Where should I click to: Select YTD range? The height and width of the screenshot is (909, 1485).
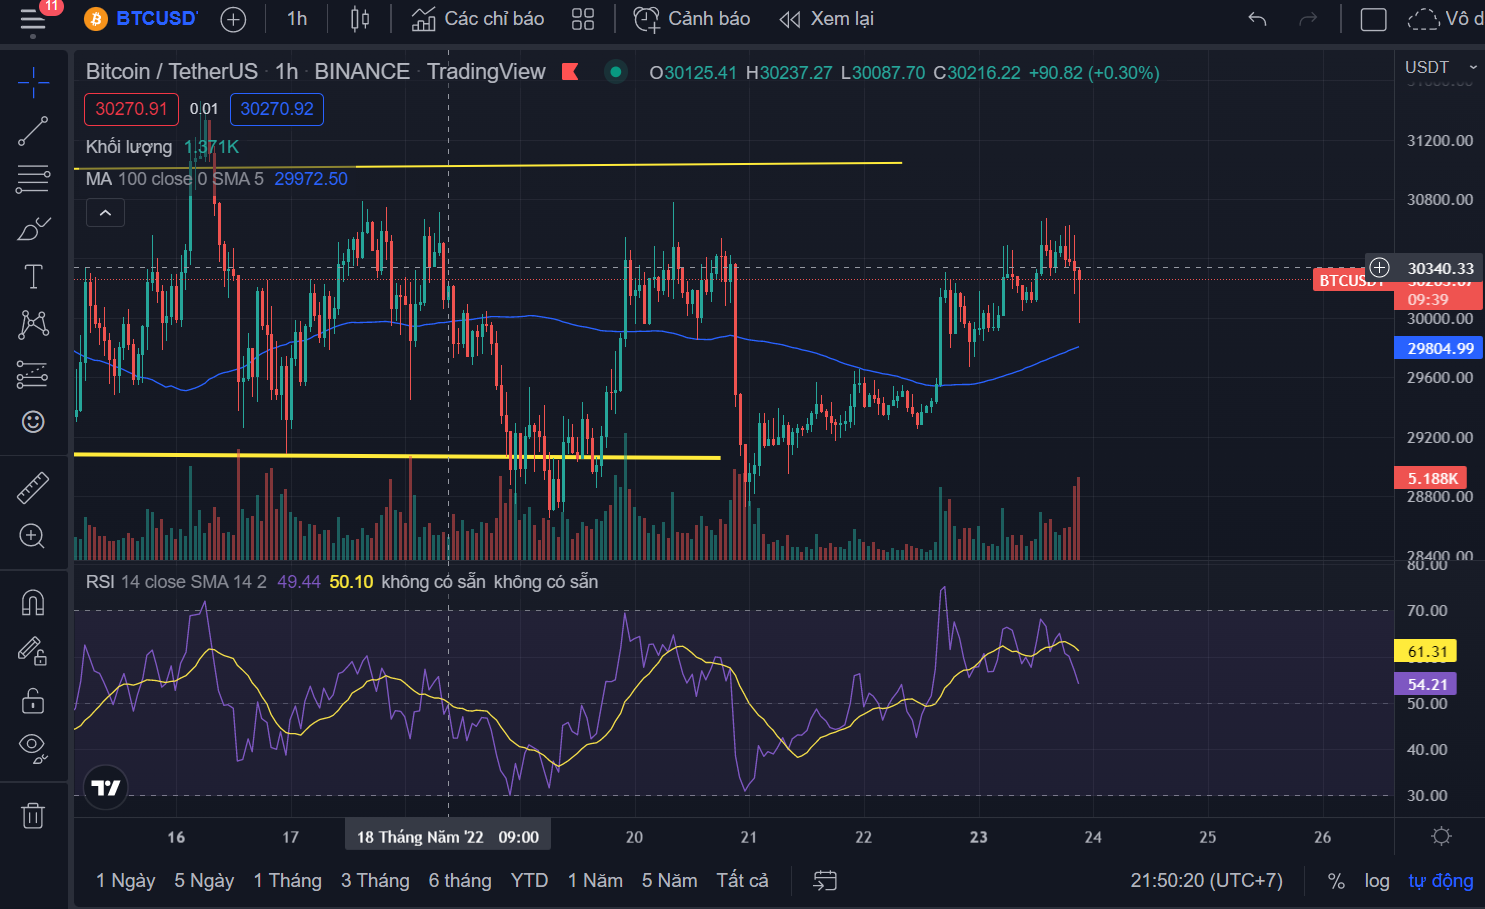(x=529, y=881)
